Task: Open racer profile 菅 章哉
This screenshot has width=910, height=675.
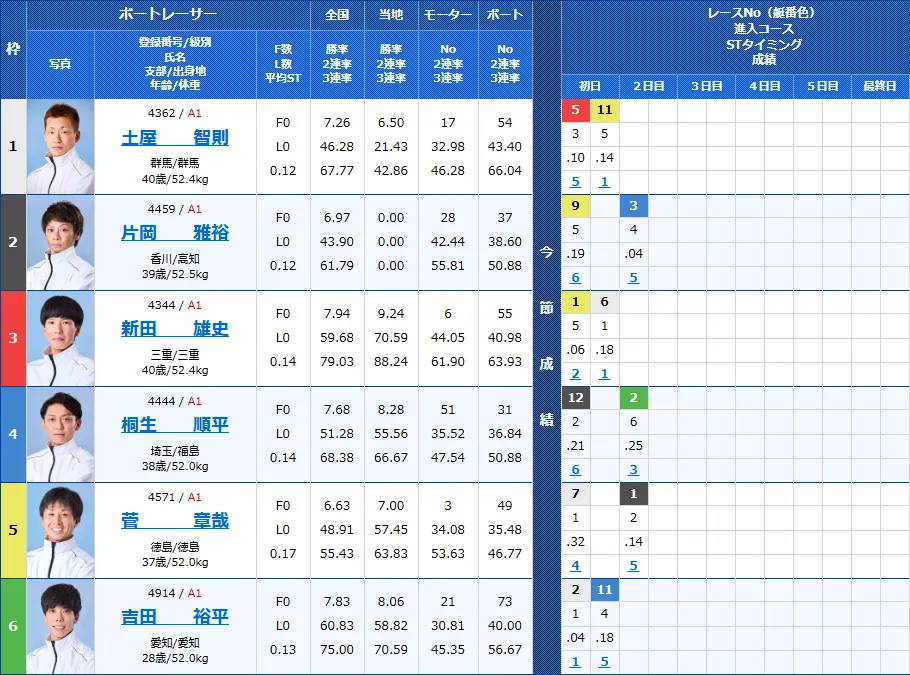Action: pyautogui.click(x=175, y=521)
